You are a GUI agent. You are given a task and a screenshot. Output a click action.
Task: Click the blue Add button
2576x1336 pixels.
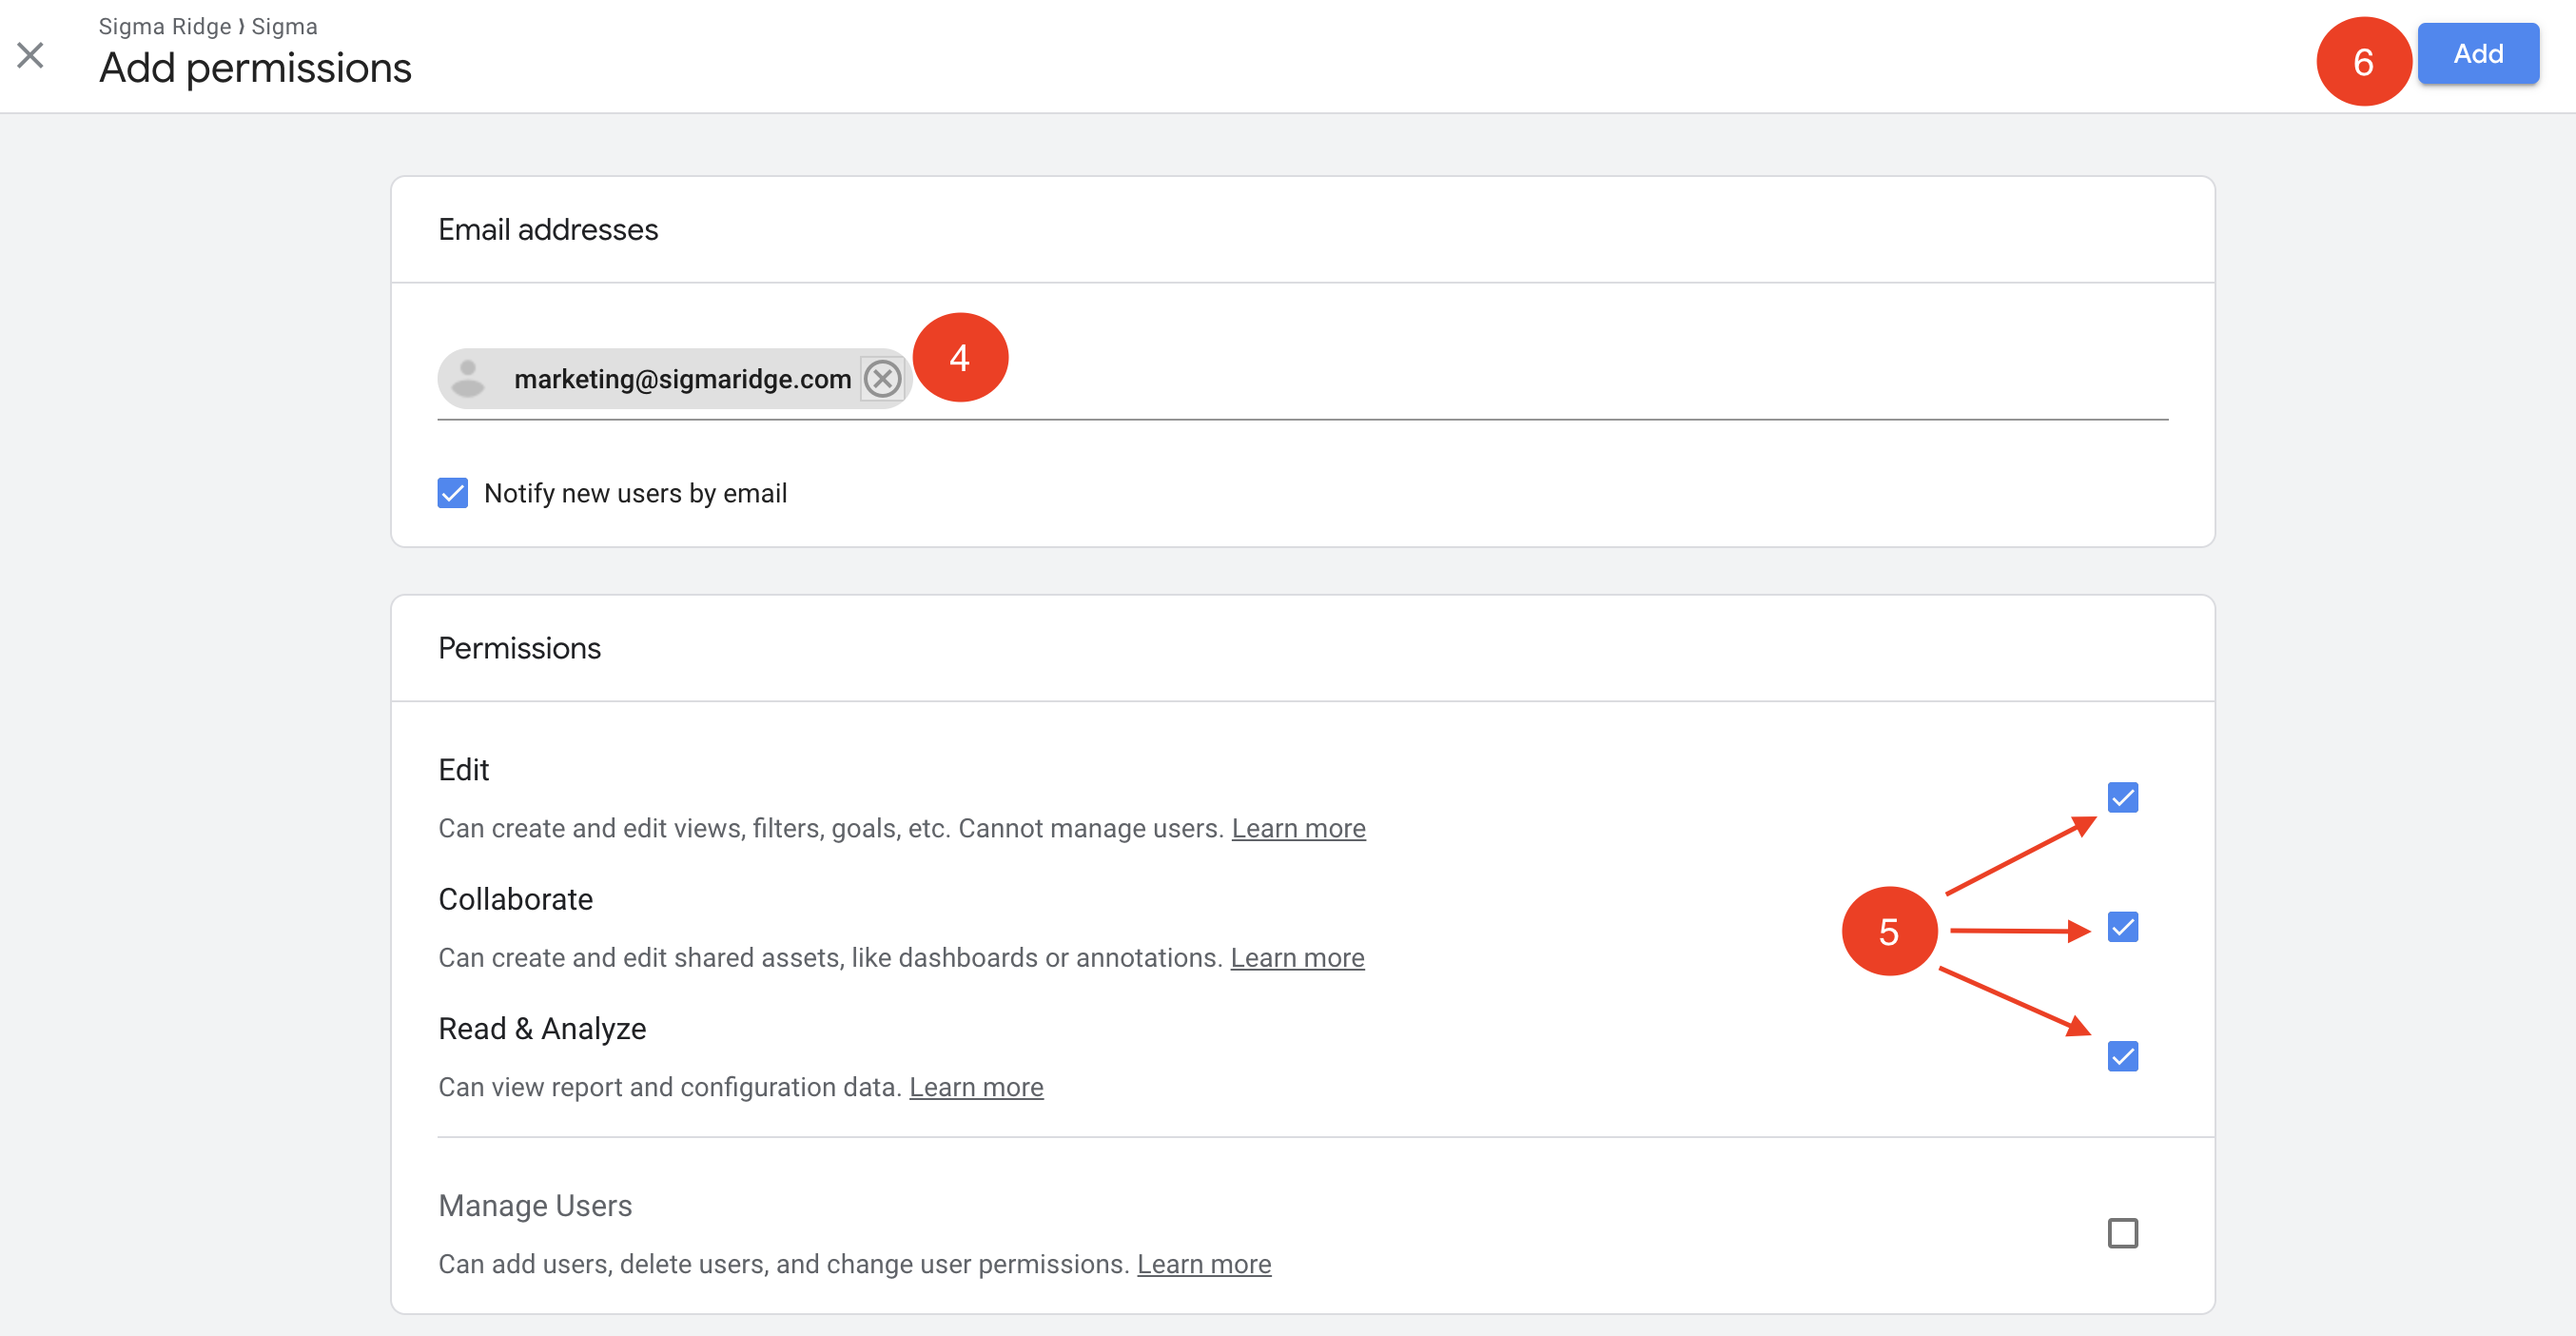2477,54
